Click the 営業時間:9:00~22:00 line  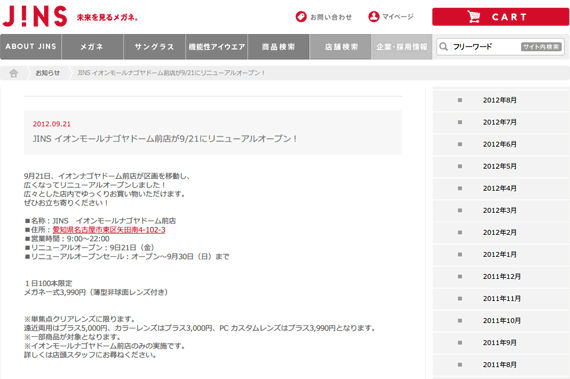point(67,239)
